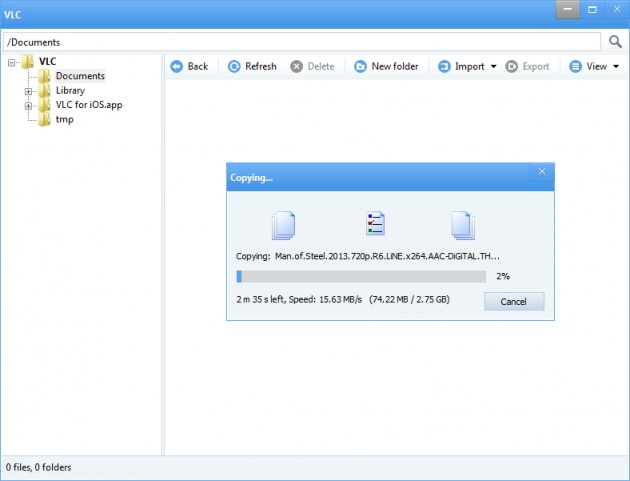Click the search magnifier icon
This screenshot has height=481, width=630.
pos(615,41)
